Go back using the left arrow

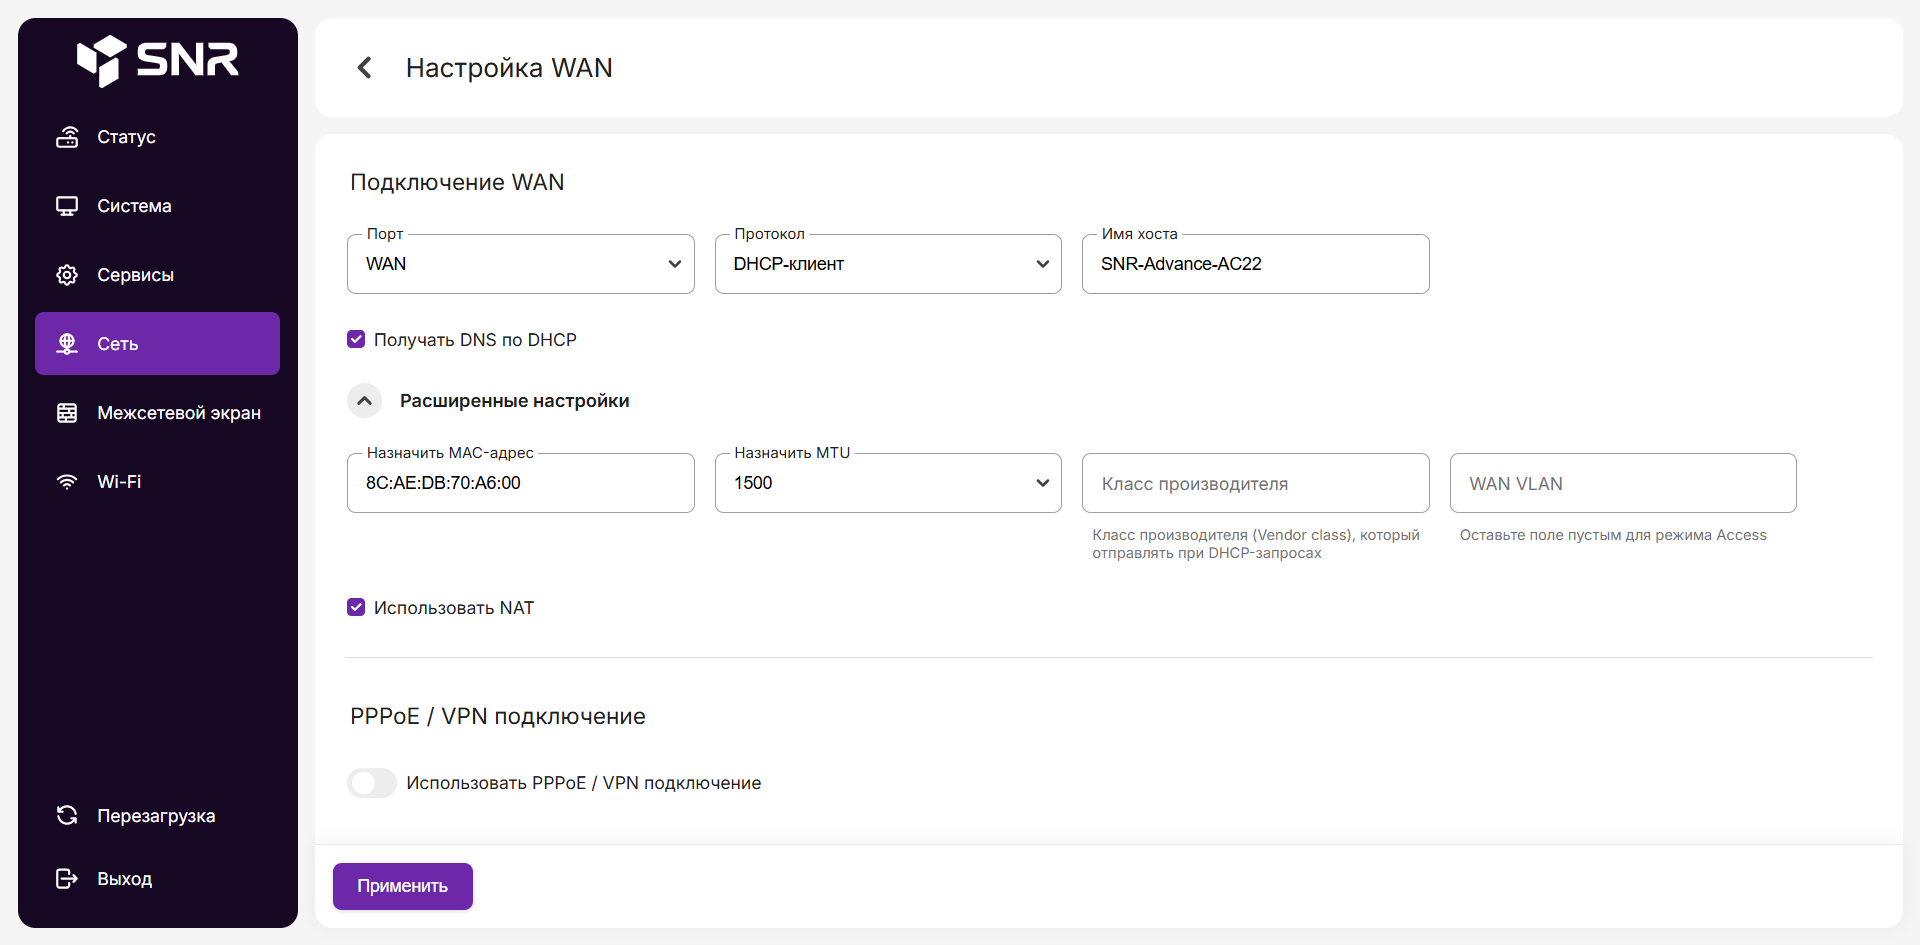pos(365,68)
